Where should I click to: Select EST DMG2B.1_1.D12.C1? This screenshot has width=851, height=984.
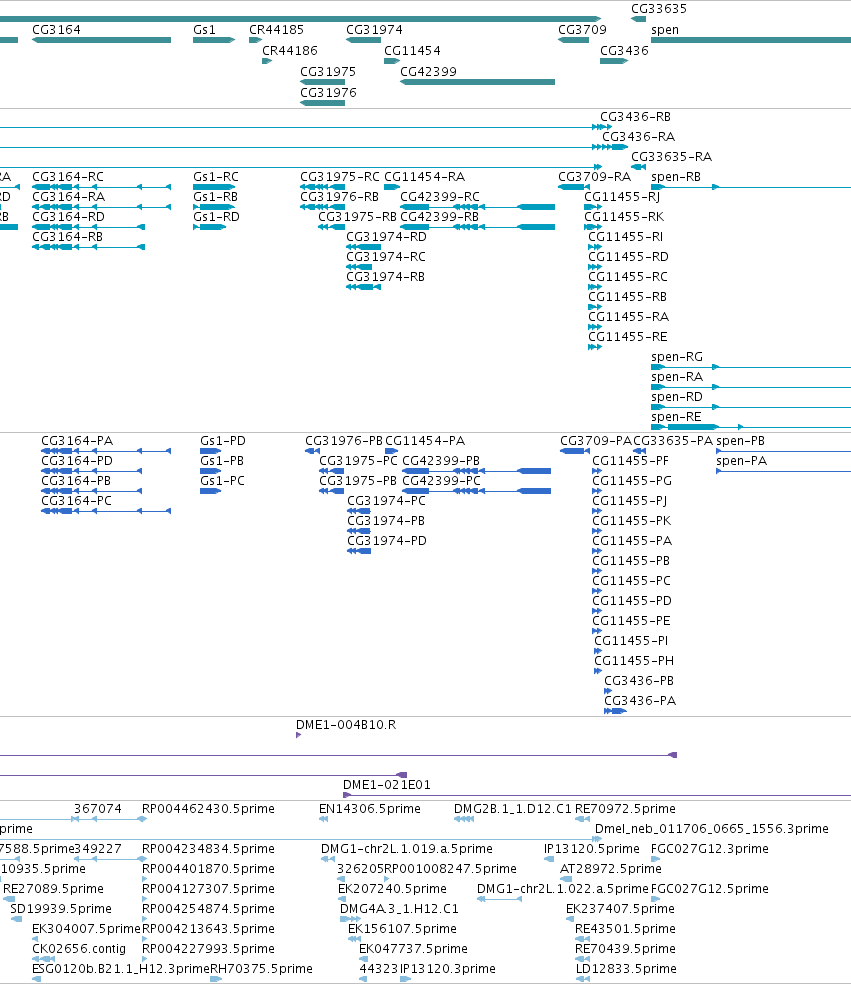tap(513, 809)
